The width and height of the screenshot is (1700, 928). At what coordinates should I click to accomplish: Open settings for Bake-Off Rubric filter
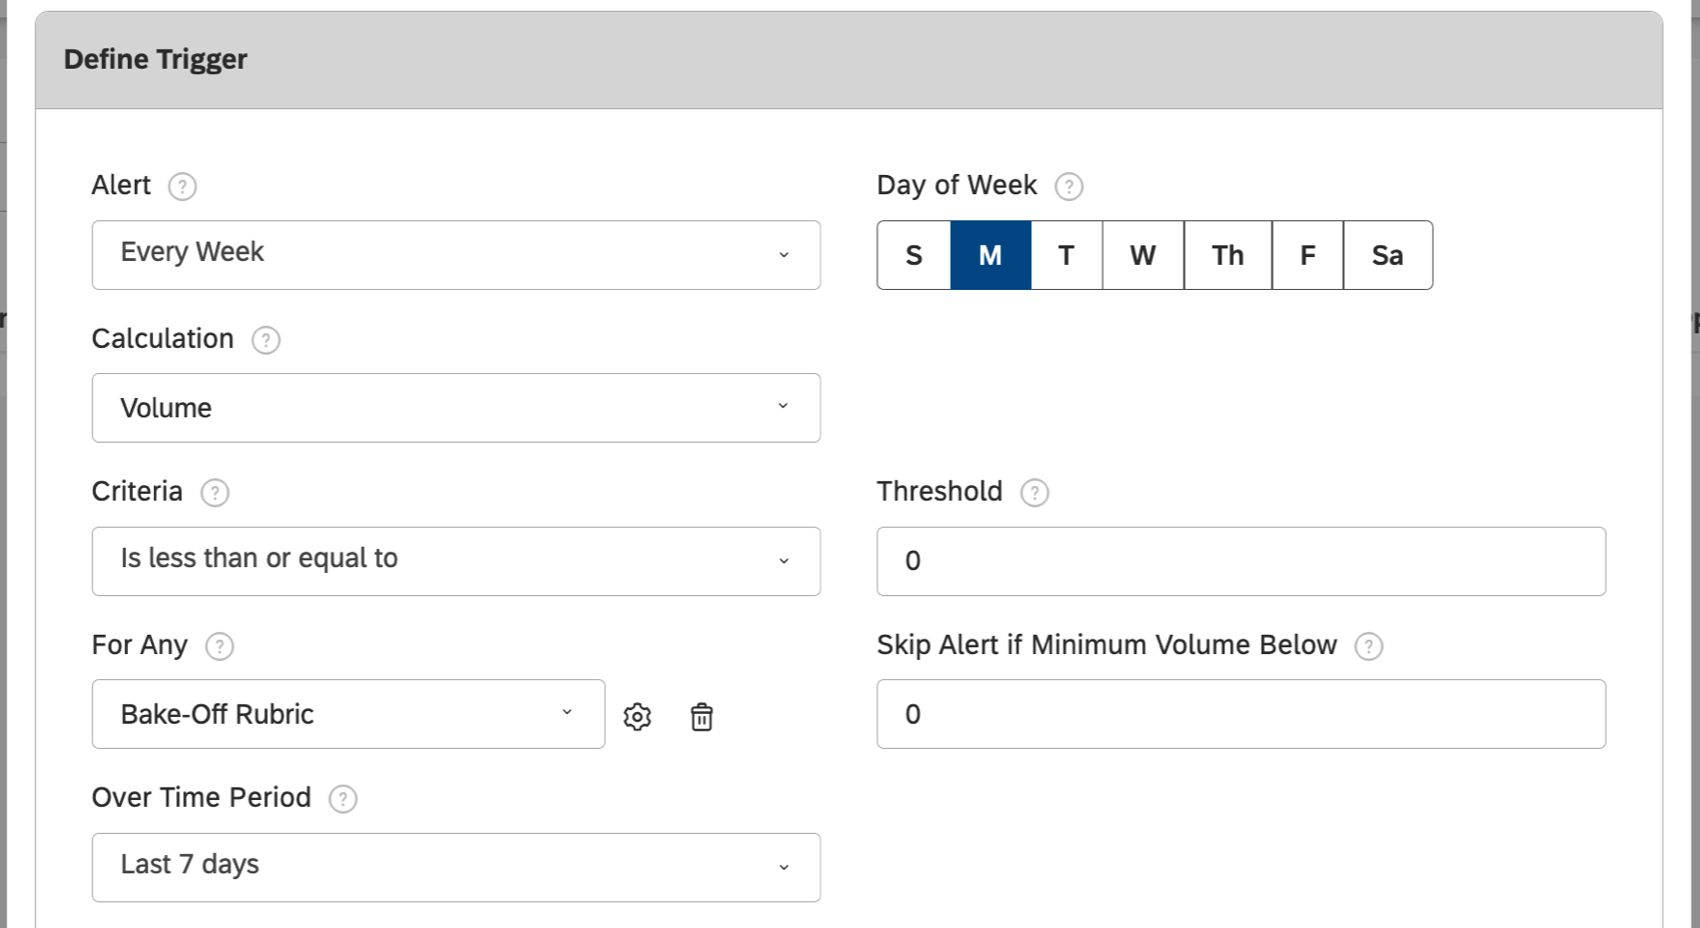[x=638, y=716]
